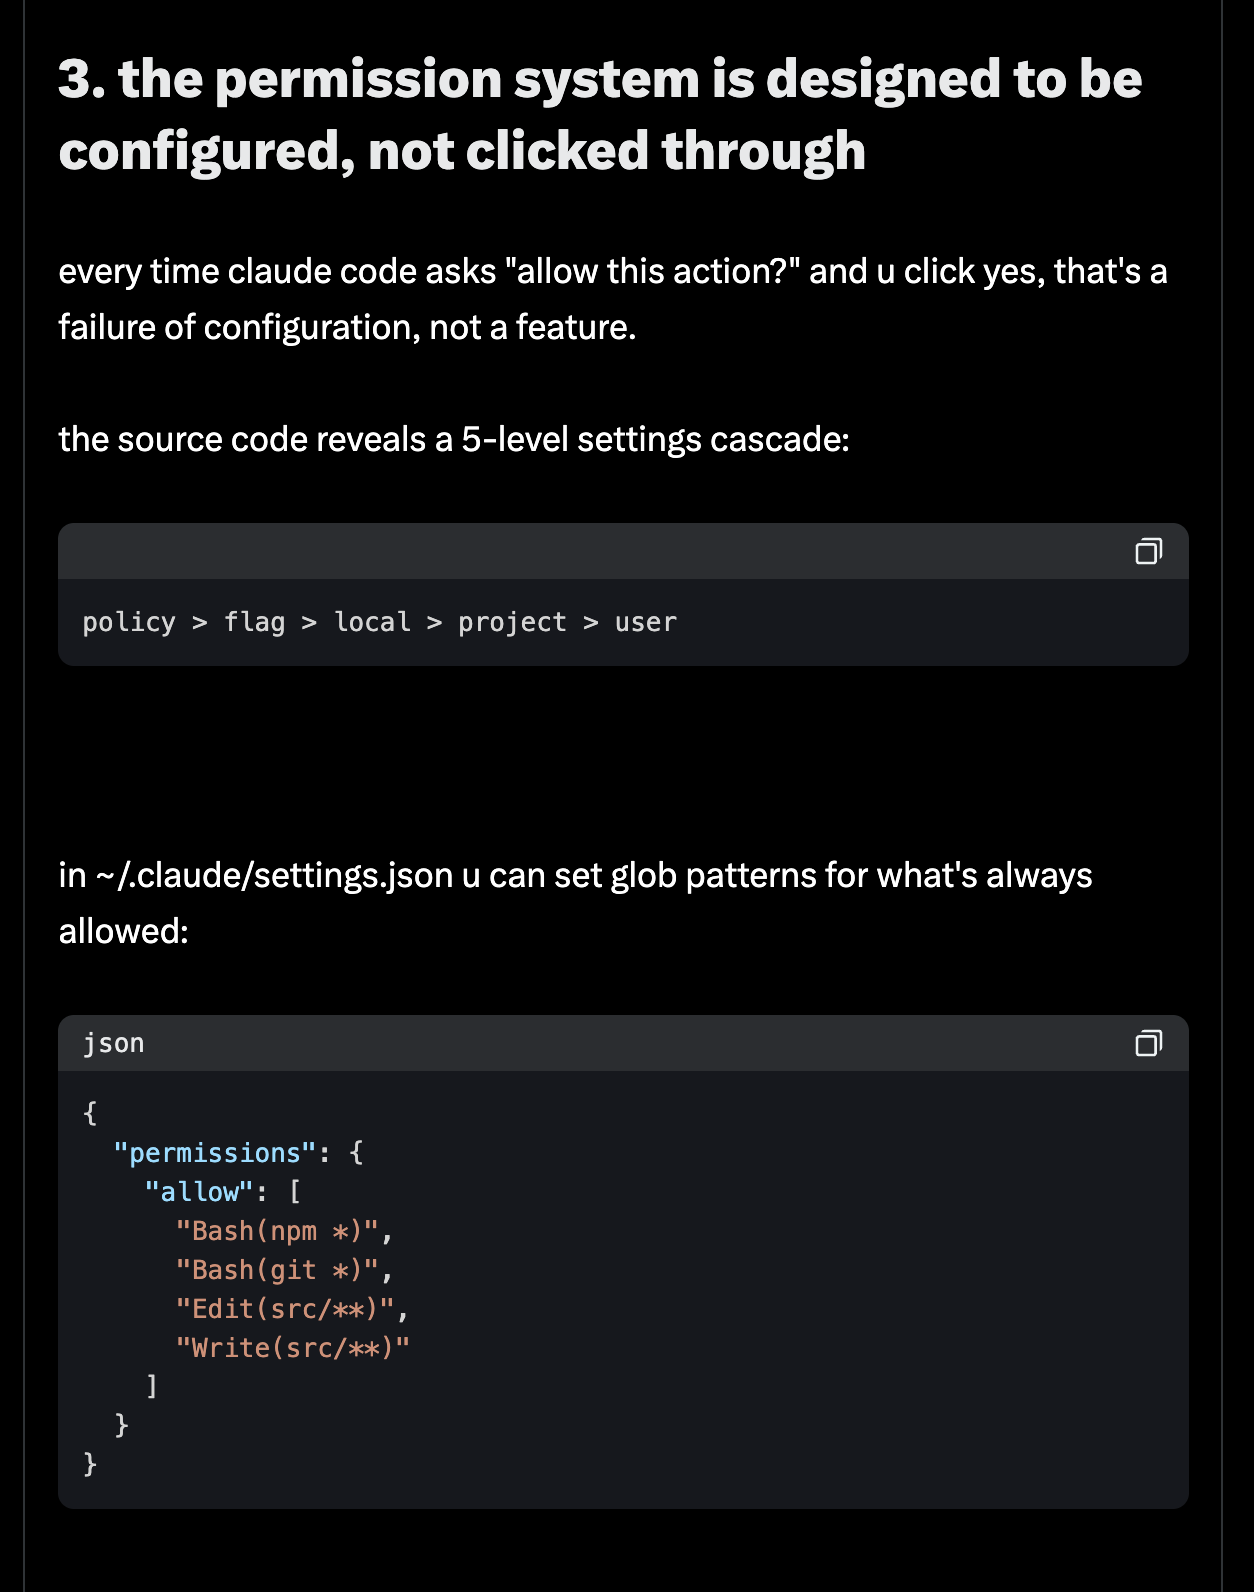Viewport: 1254px width, 1592px height.
Task: Copy the json permissions code block
Action: pyautogui.click(x=1148, y=1043)
